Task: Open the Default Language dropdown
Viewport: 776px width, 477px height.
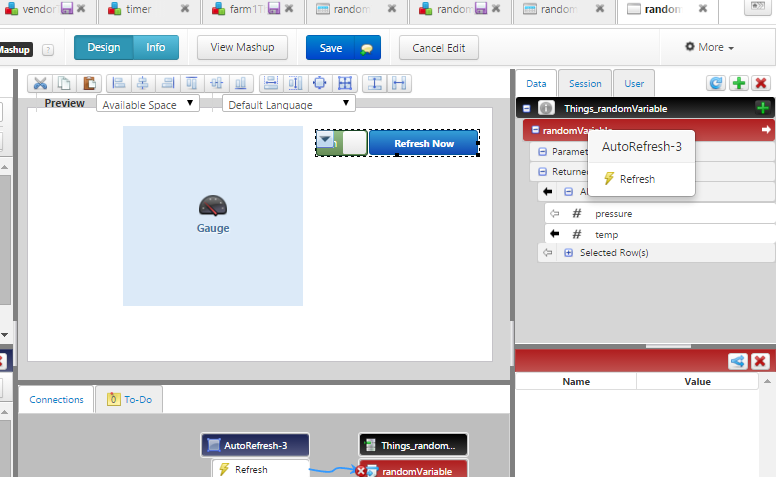Action: click(x=289, y=104)
